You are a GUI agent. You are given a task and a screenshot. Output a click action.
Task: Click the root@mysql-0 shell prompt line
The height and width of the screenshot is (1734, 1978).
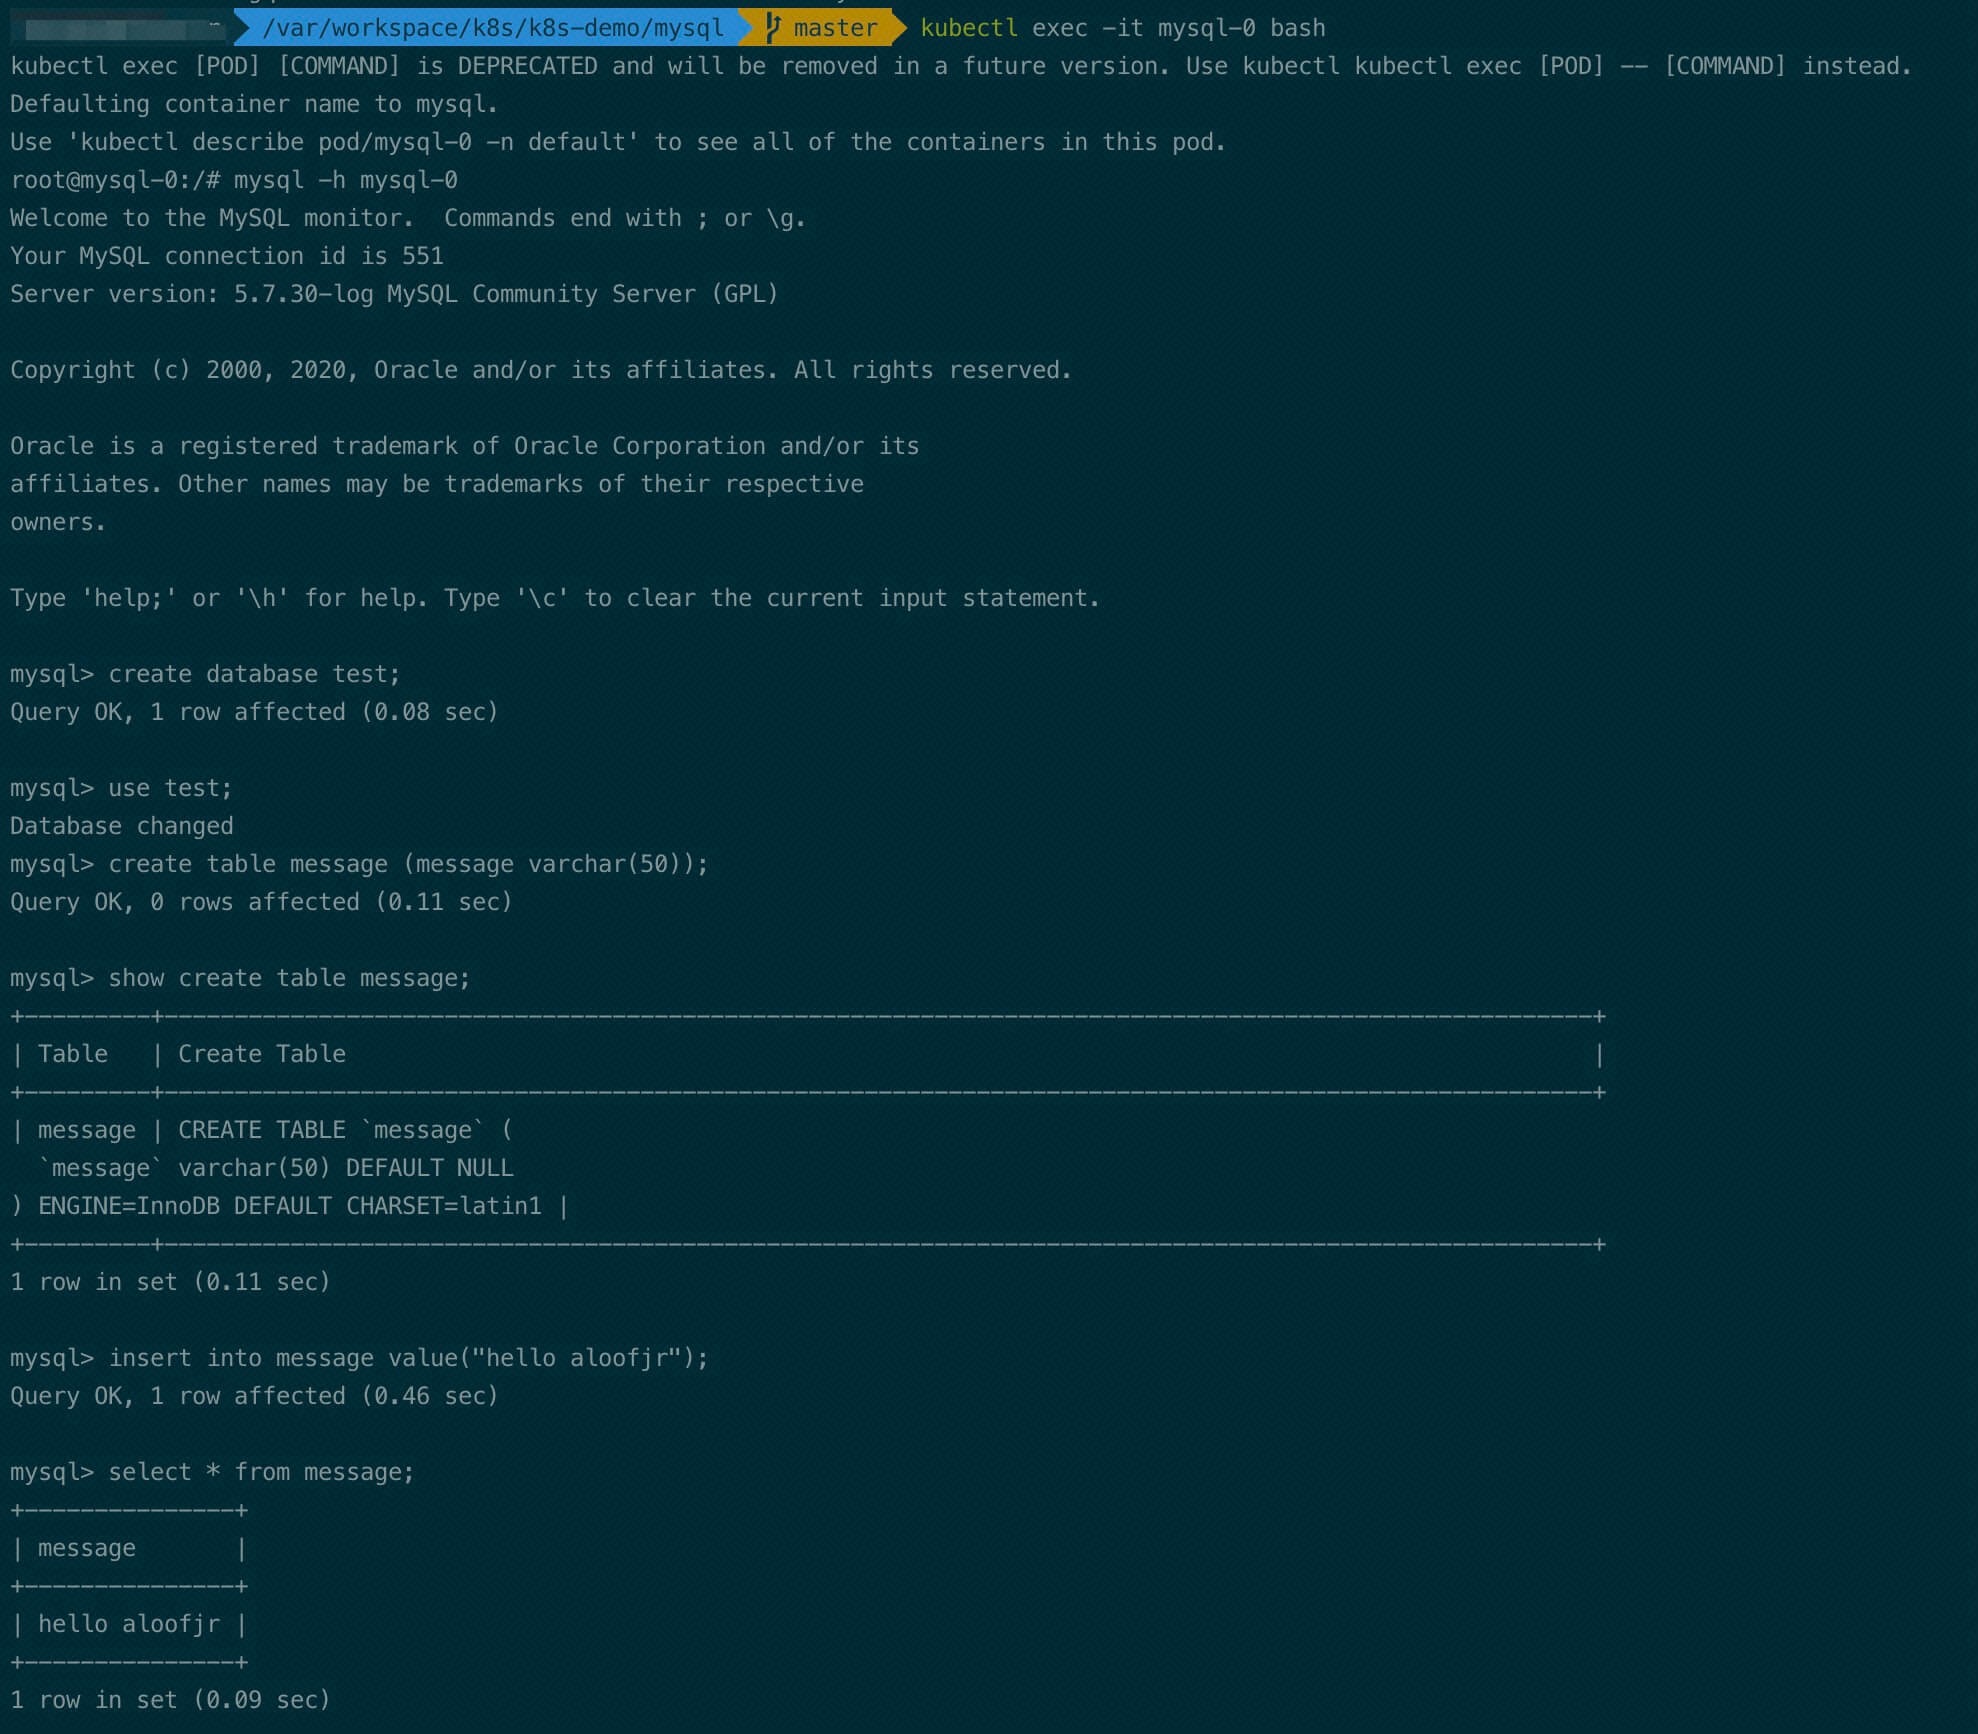[x=233, y=180]
